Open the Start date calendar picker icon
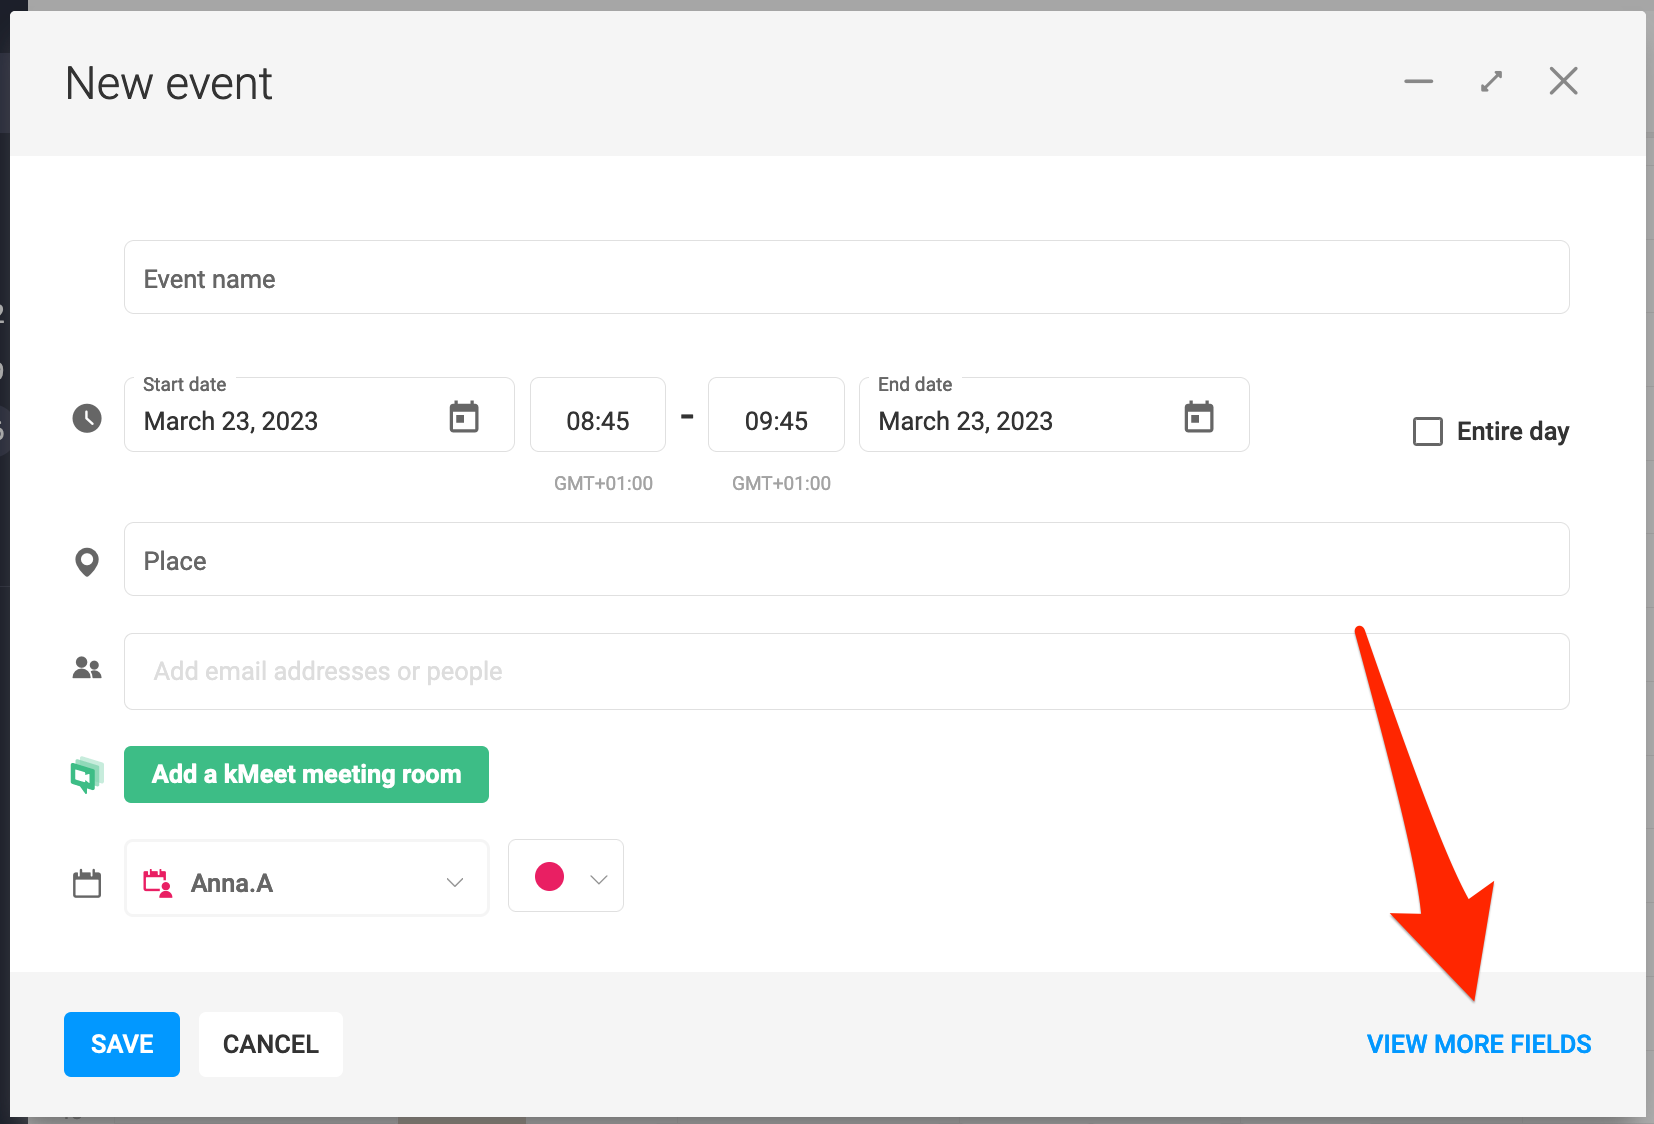The height and width of the screenshot is (1124, 1654). (464, 417)
